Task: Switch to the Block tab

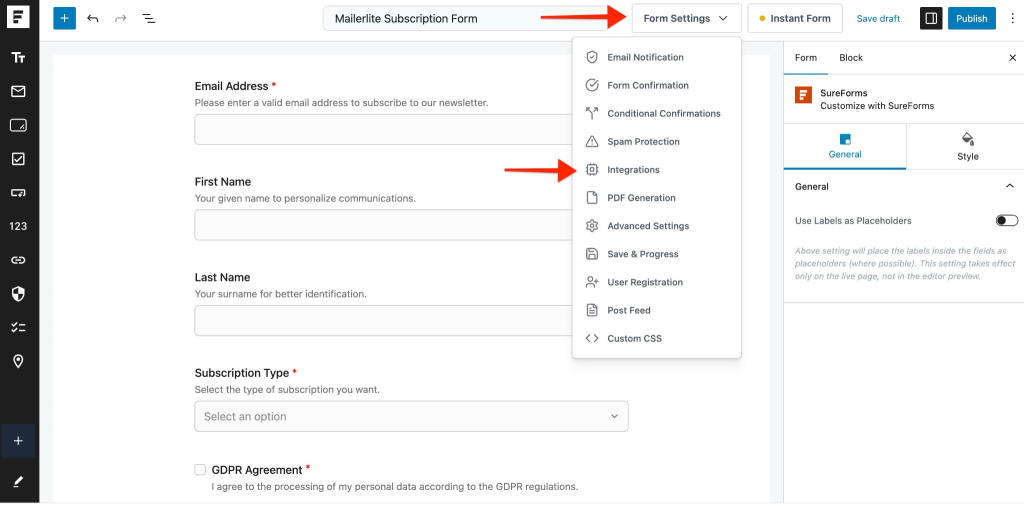Action: pos(851,57)
